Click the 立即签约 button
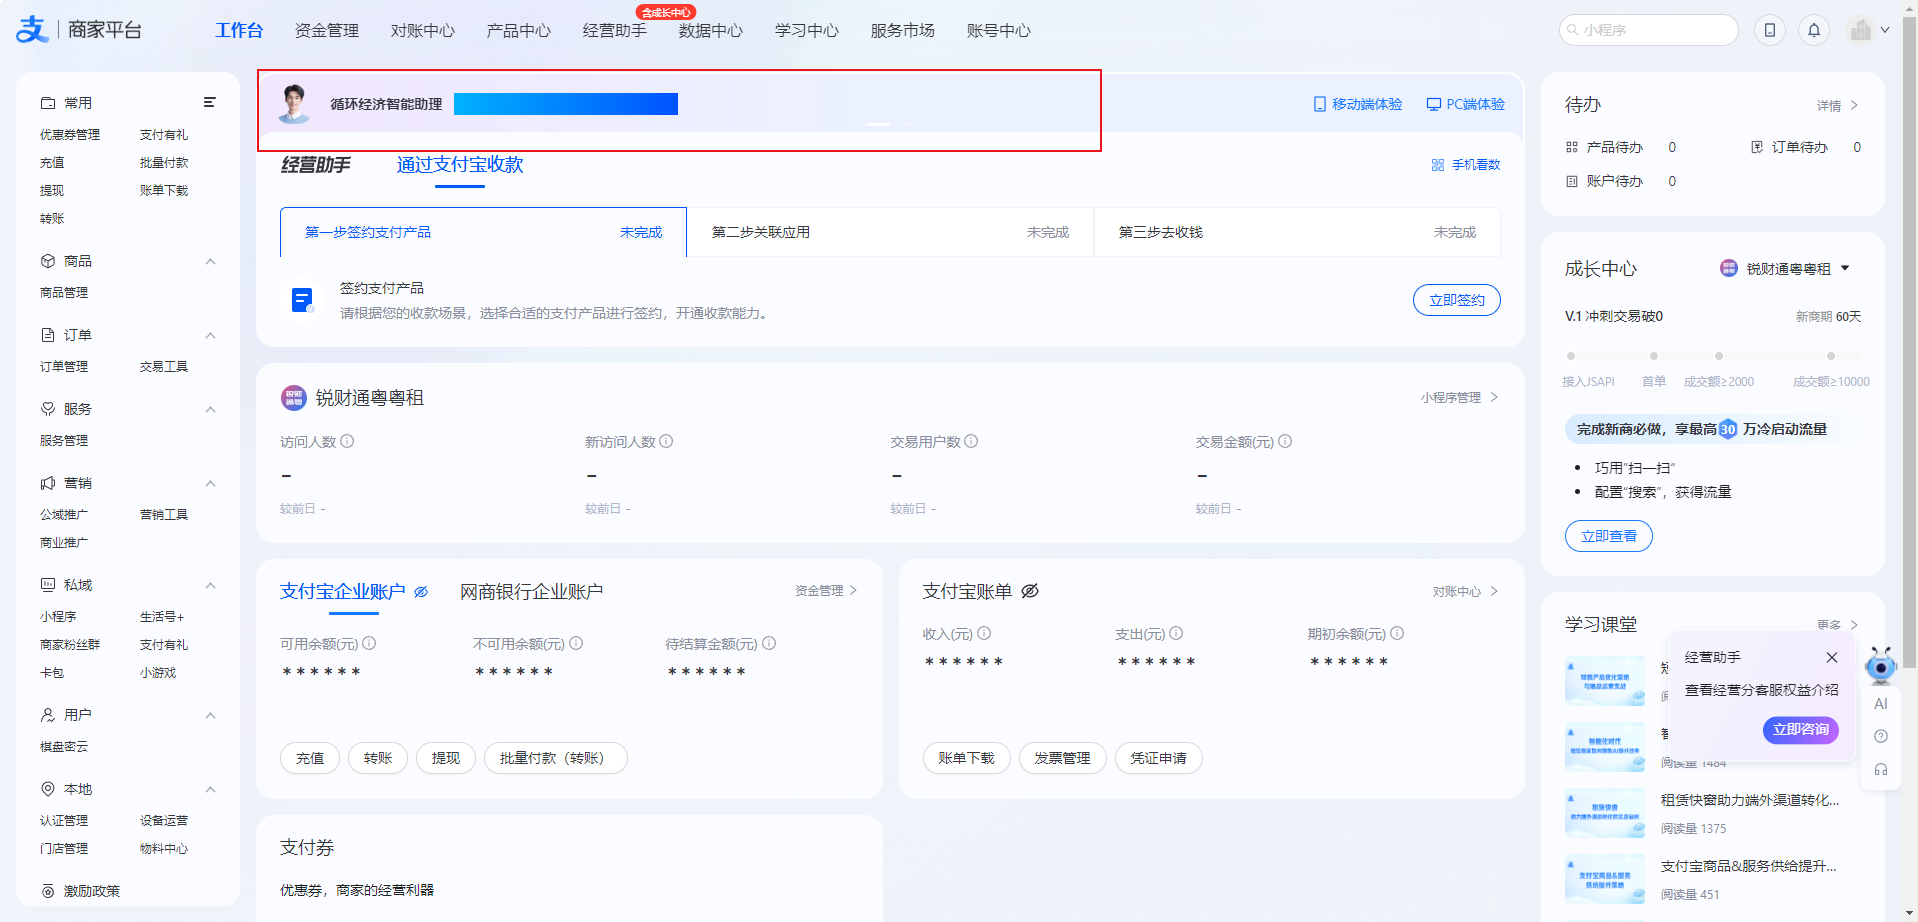The width and height of the screenshot is (1918, 922). coord(1456,300)
